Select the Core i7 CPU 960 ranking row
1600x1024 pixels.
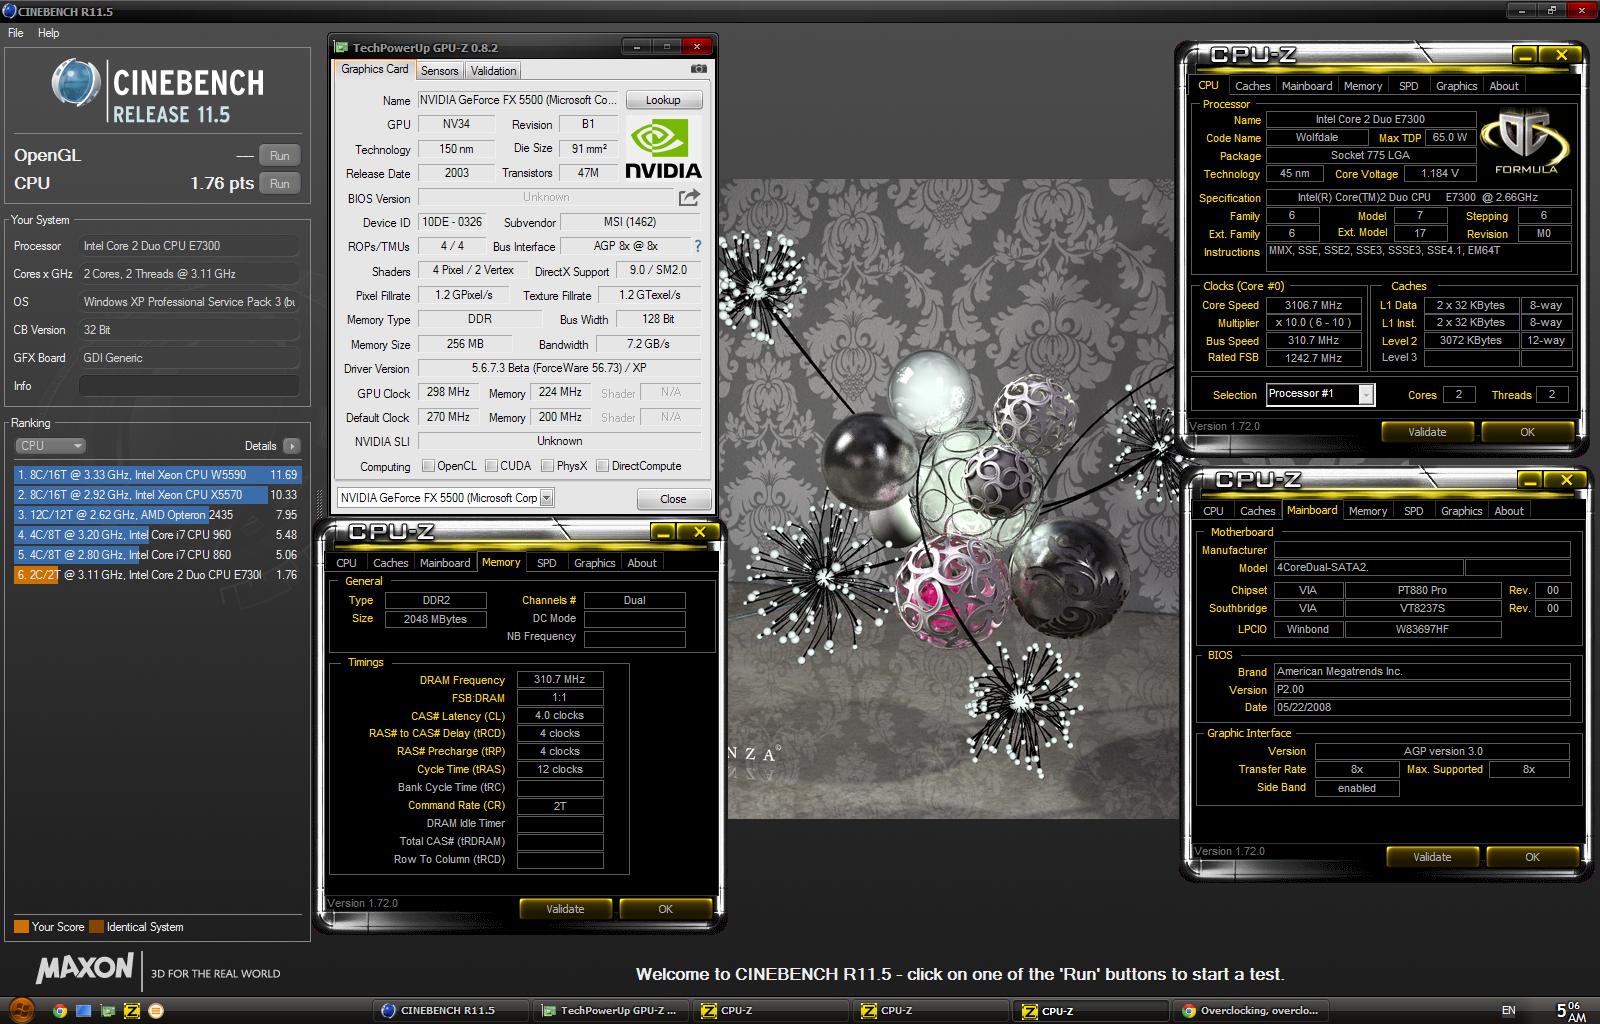pos(157,535)
